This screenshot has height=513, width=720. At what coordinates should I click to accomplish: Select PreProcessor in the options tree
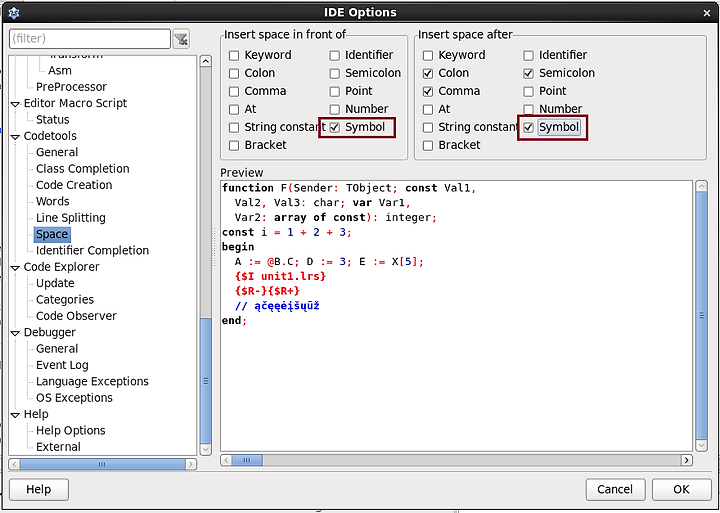[71, 87]
